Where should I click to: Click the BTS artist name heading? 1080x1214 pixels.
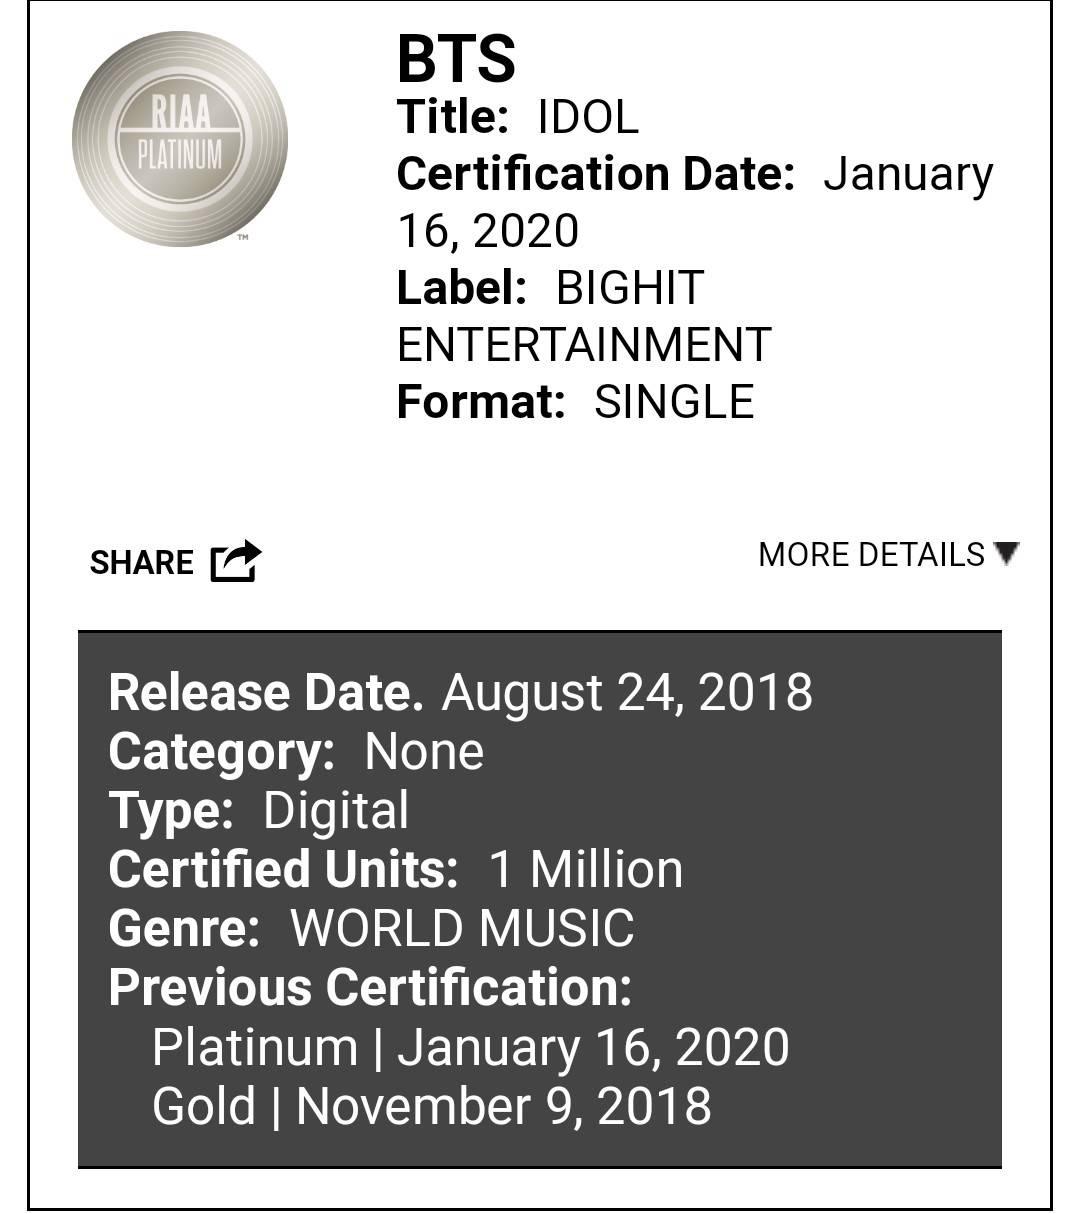(456, 59)
